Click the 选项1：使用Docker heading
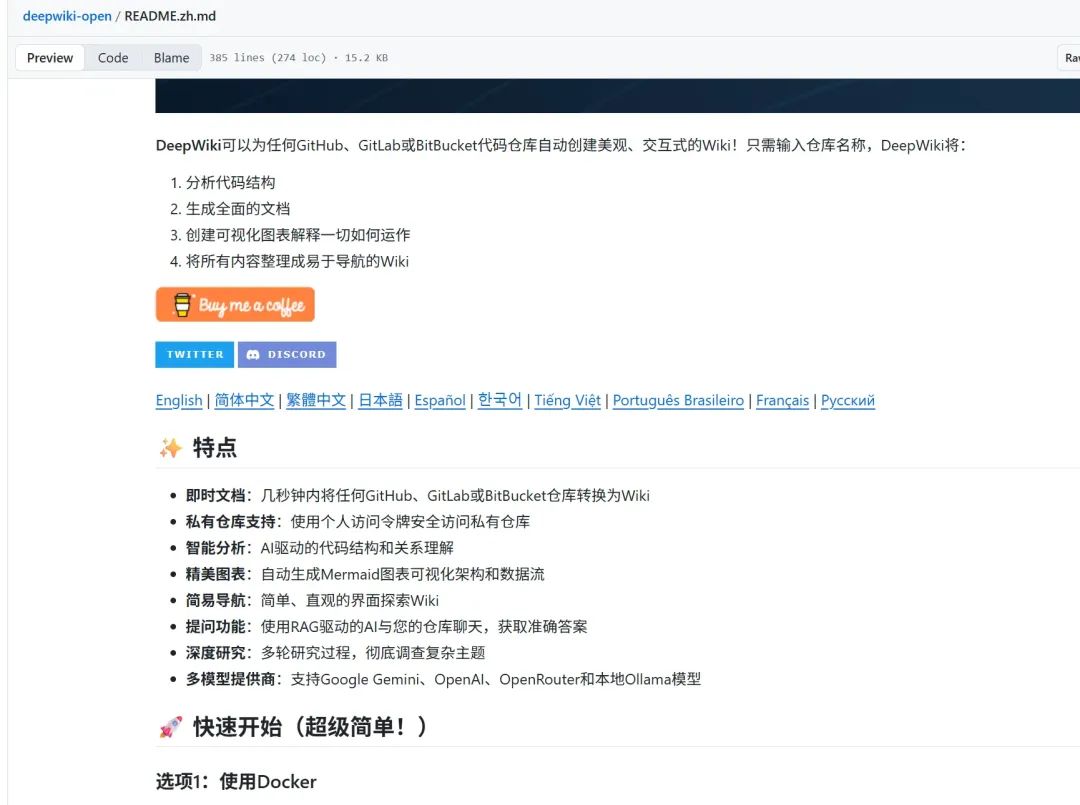 236,782
